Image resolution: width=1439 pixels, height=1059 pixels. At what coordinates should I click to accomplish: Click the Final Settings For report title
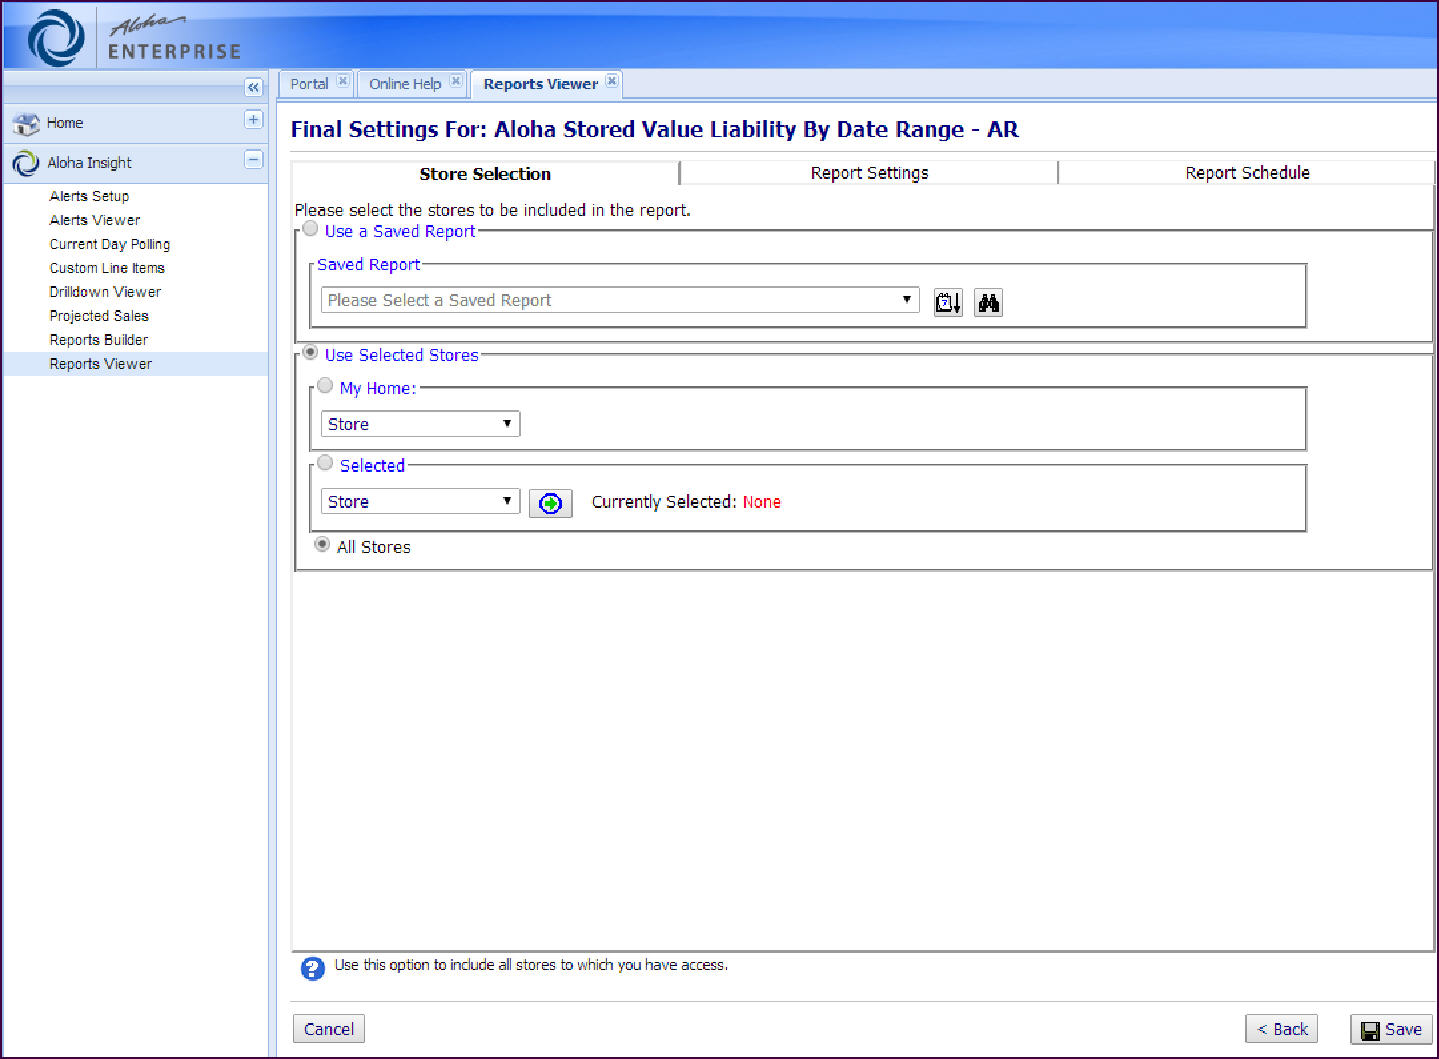tap(655, 129)
